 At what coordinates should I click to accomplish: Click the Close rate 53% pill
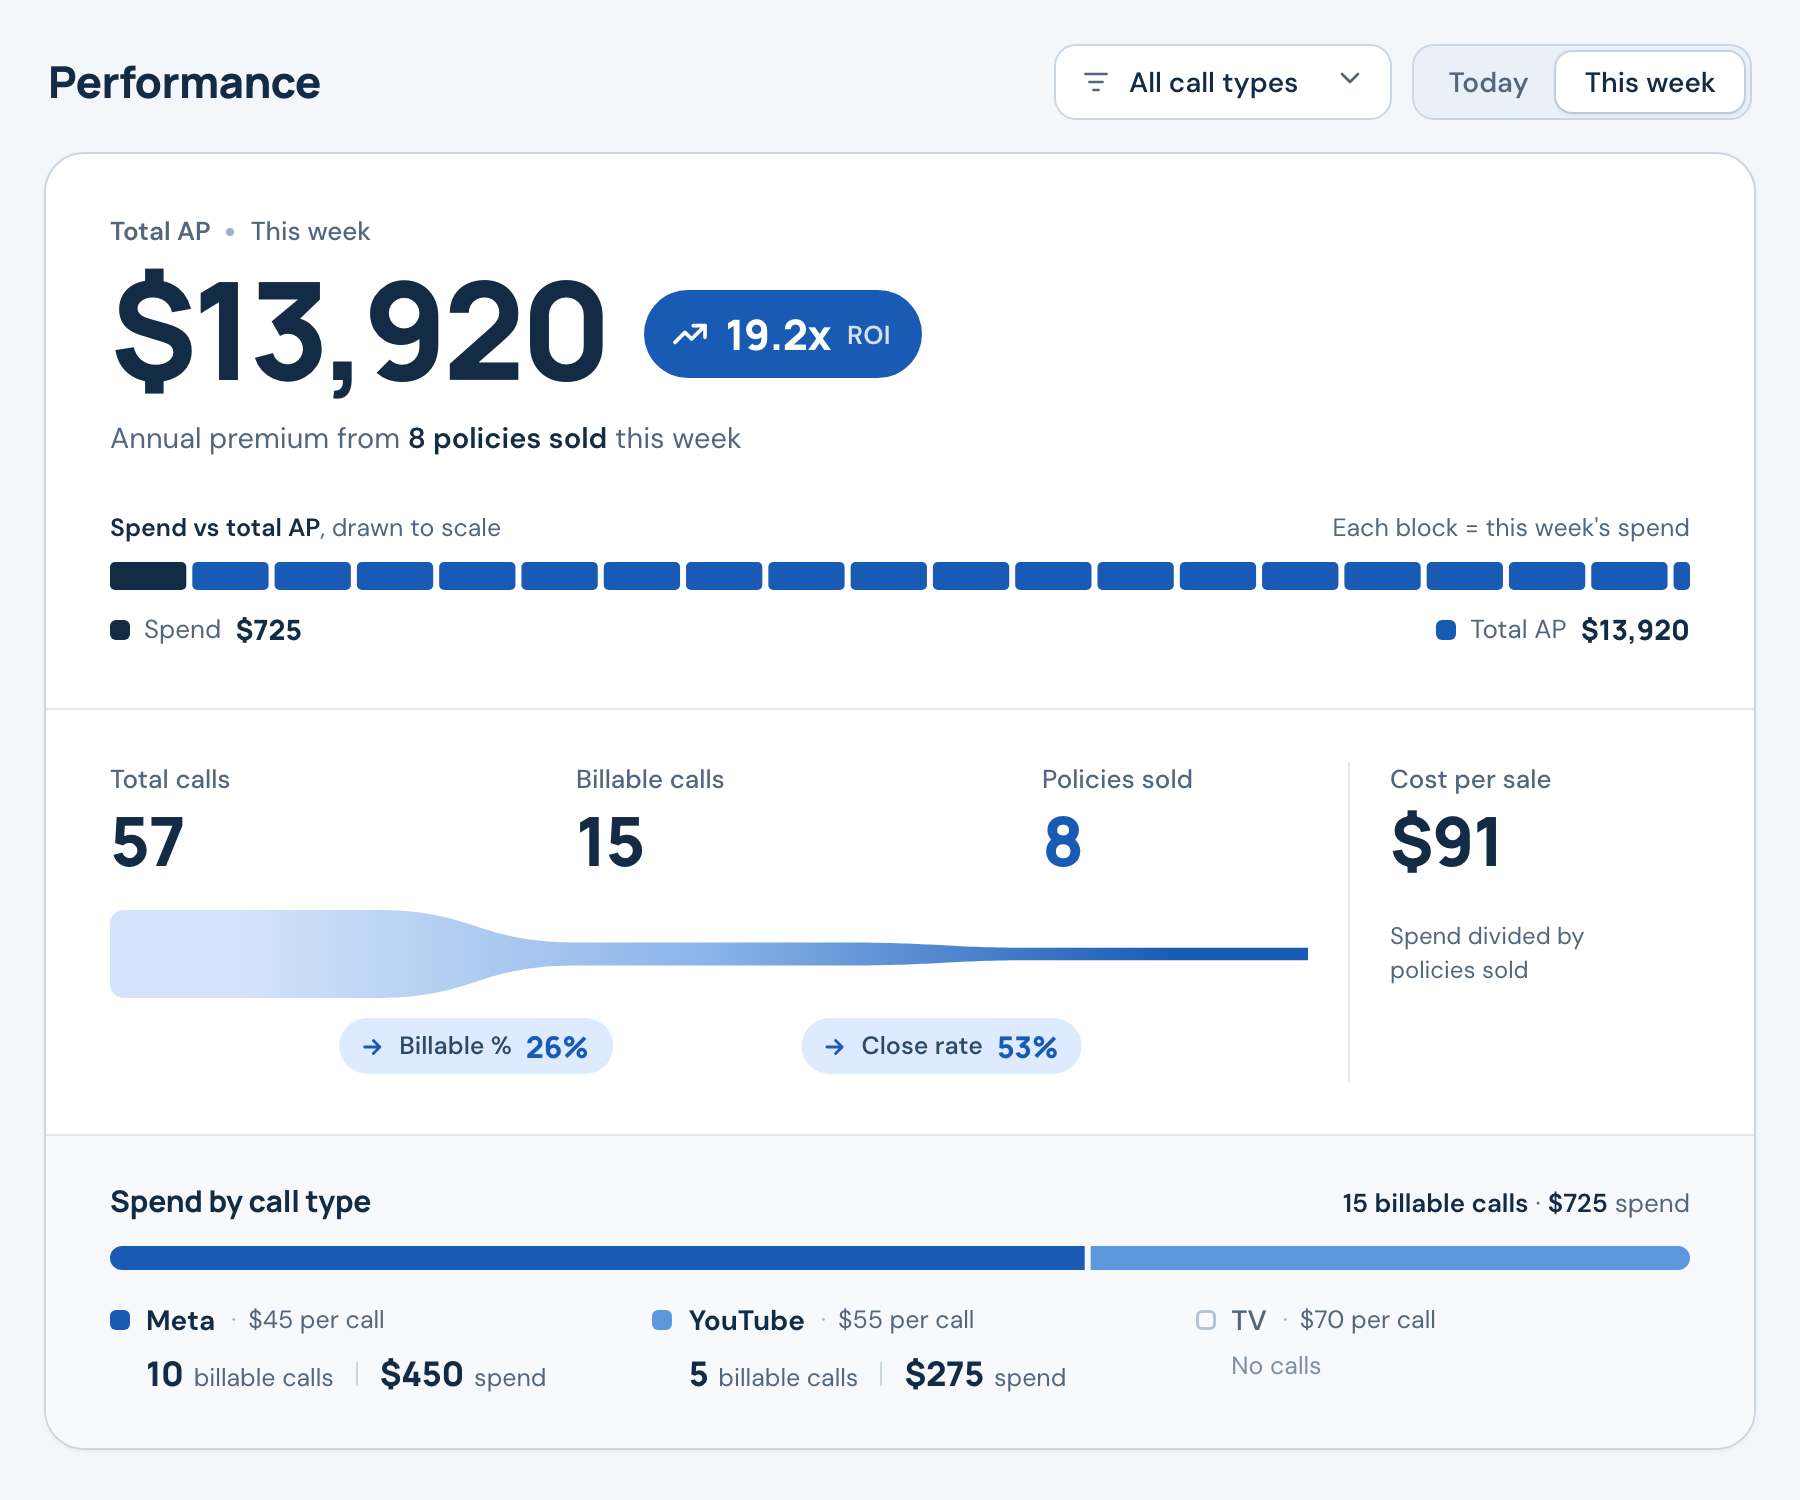(x=941, y=1046)
